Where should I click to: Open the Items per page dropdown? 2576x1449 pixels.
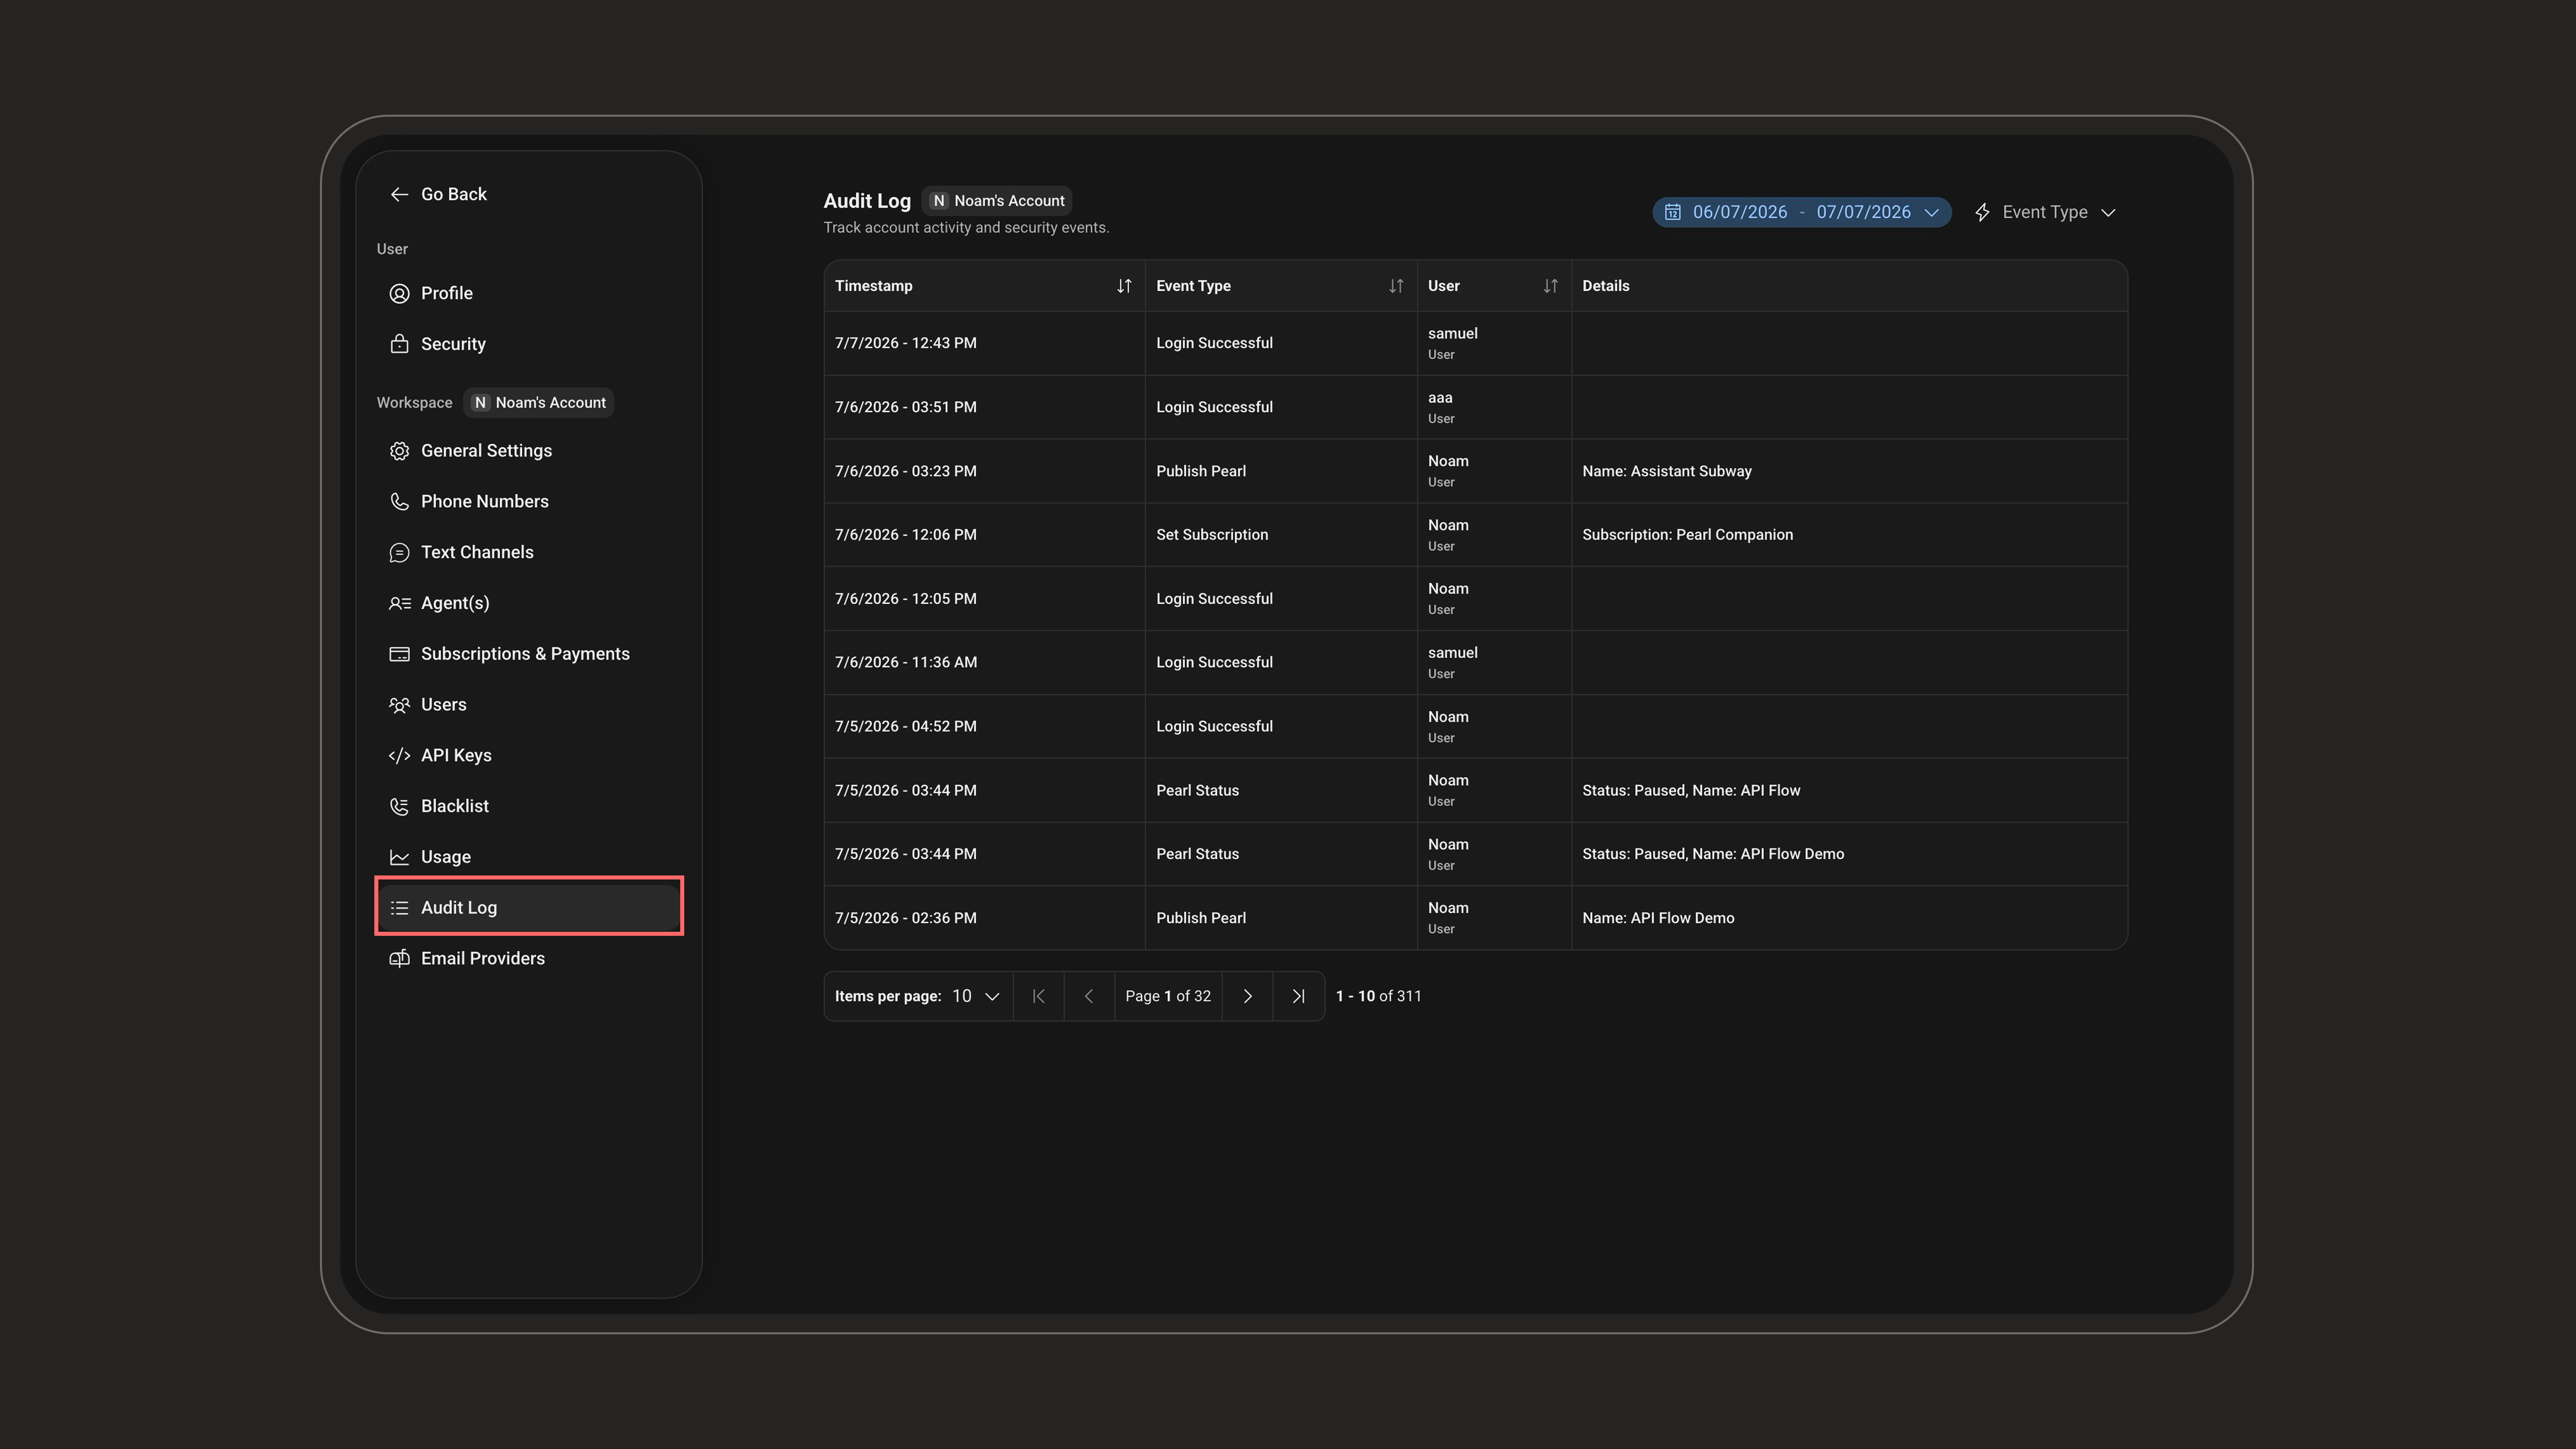(x=975, y=996)
